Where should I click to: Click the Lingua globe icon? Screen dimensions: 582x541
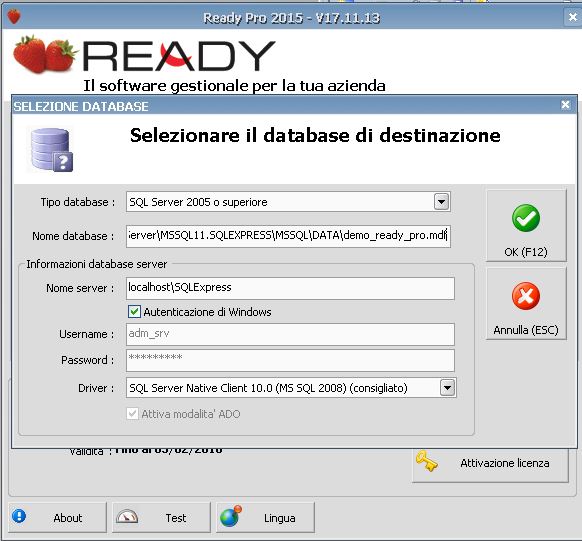click(x=230, y=517)
